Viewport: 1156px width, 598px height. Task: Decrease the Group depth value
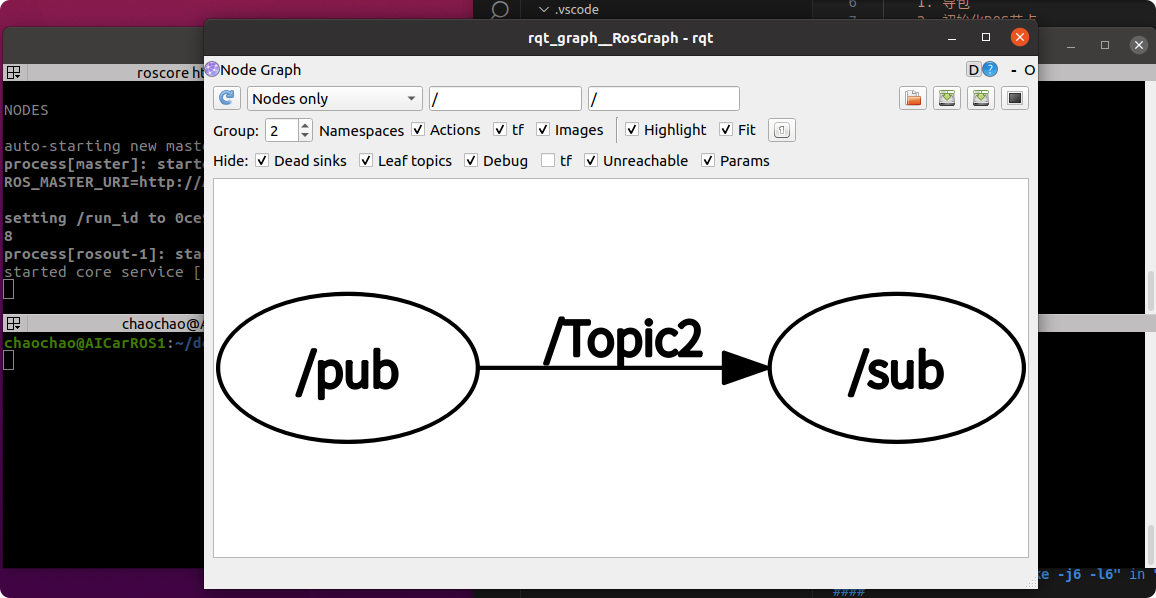coord(306,136)
